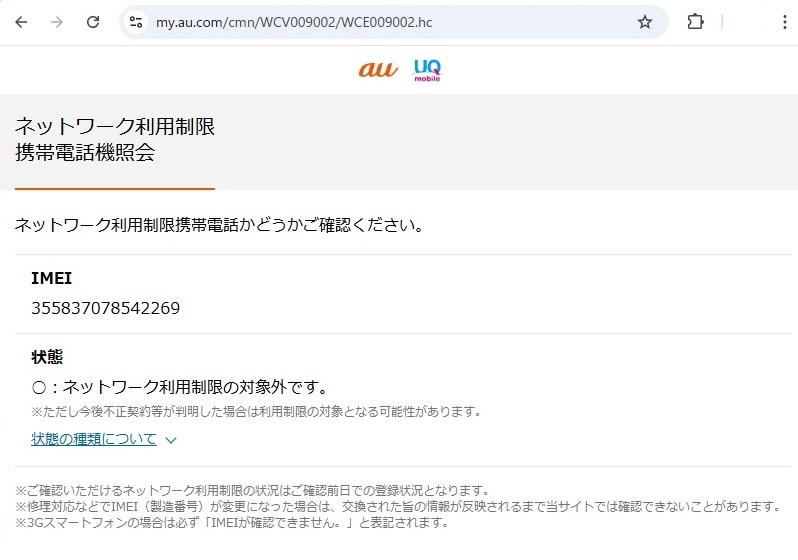
Task: Click footnote ※修理対応などでIMEI（製造番号）
Action: click(398, 507)
